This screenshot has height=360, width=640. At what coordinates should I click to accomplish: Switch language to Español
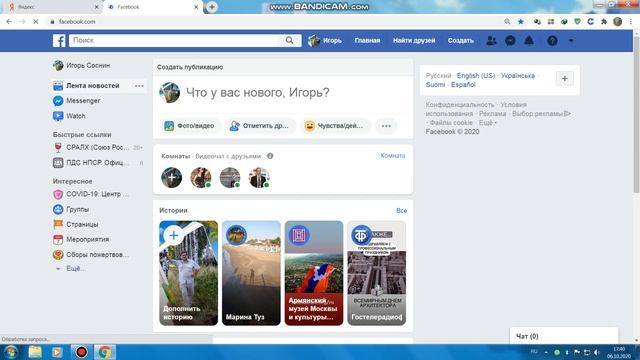pos(463,84)
